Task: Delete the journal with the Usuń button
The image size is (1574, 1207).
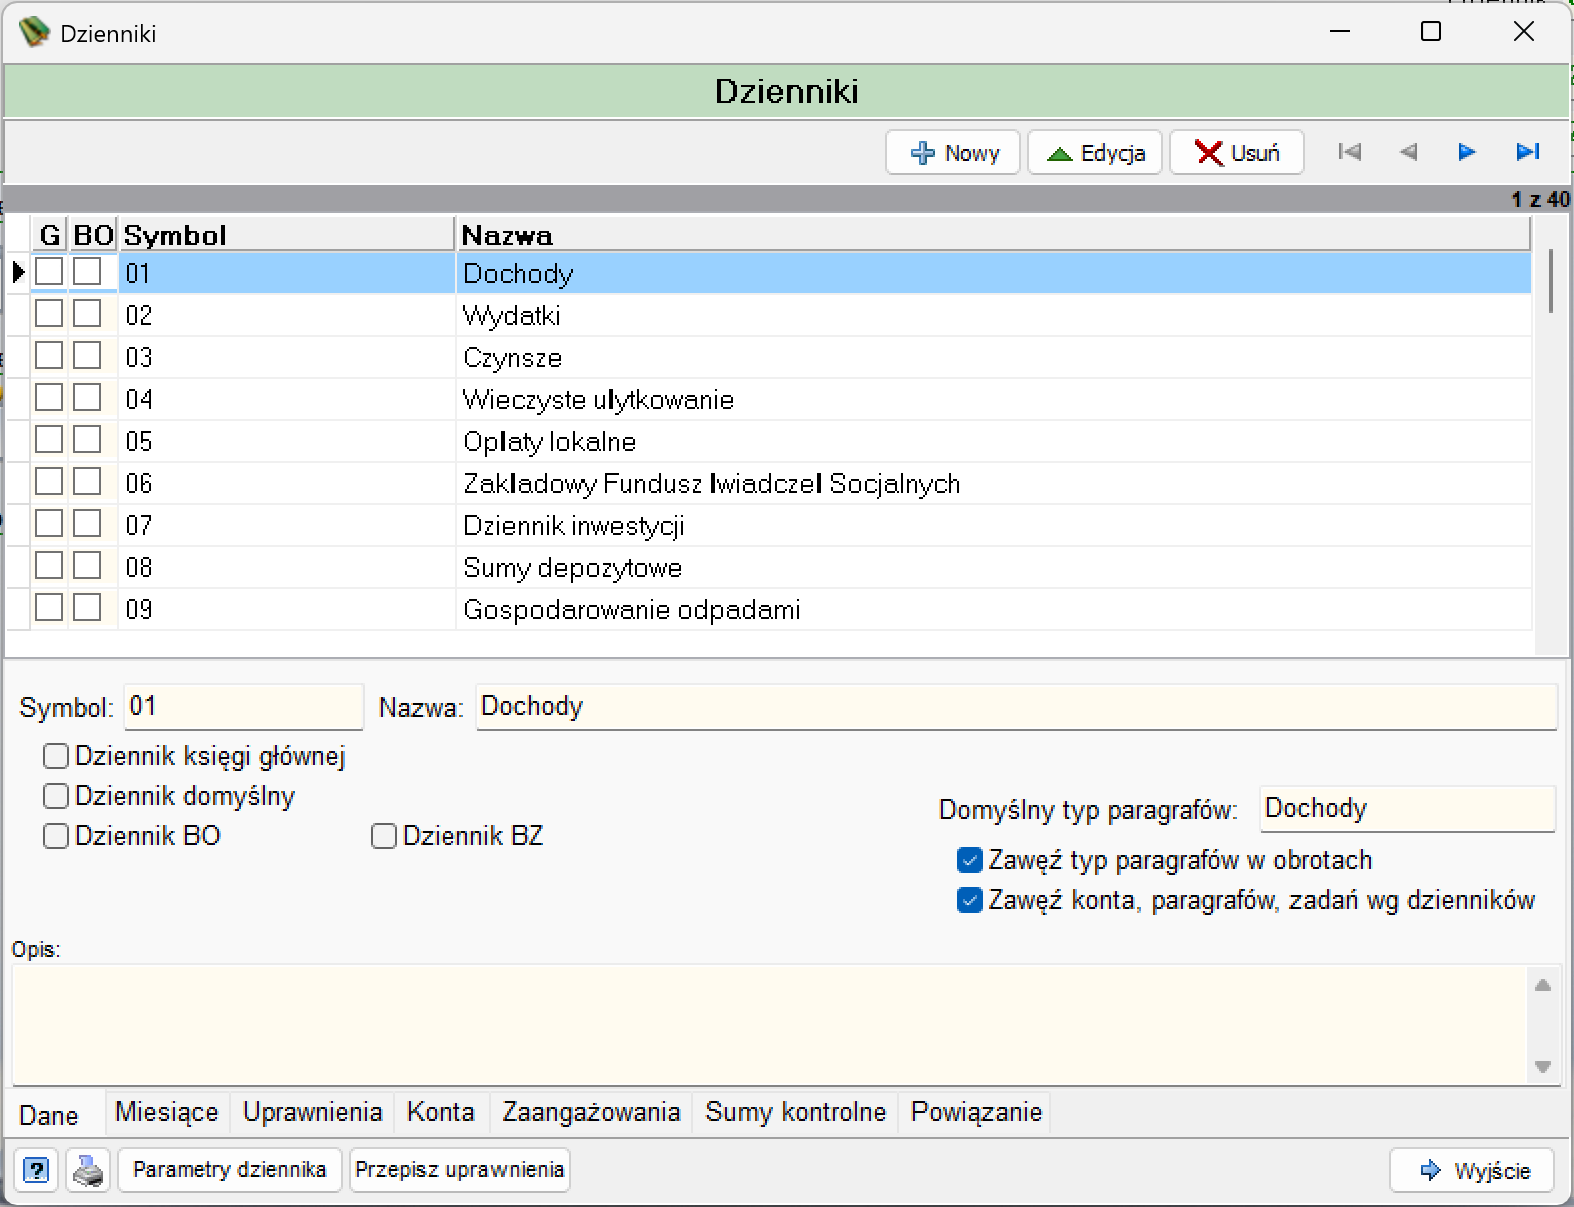Action: [1237, 152]
